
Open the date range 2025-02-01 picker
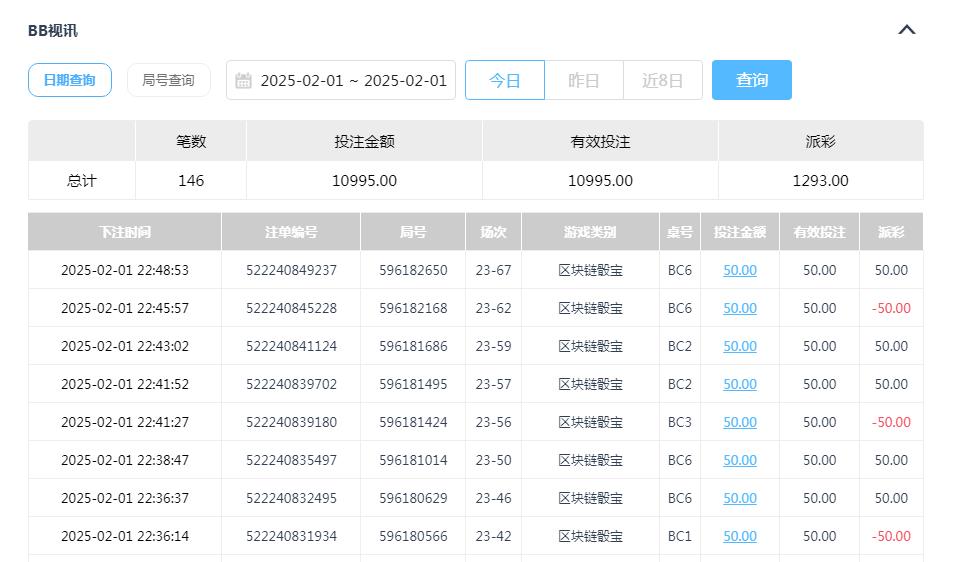tap(353, 81)
